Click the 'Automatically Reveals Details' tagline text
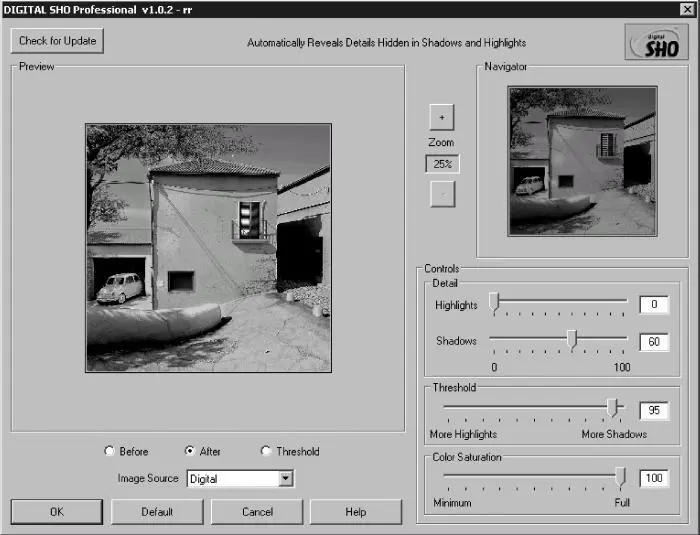The image size is (700, 535). point(387,43)
